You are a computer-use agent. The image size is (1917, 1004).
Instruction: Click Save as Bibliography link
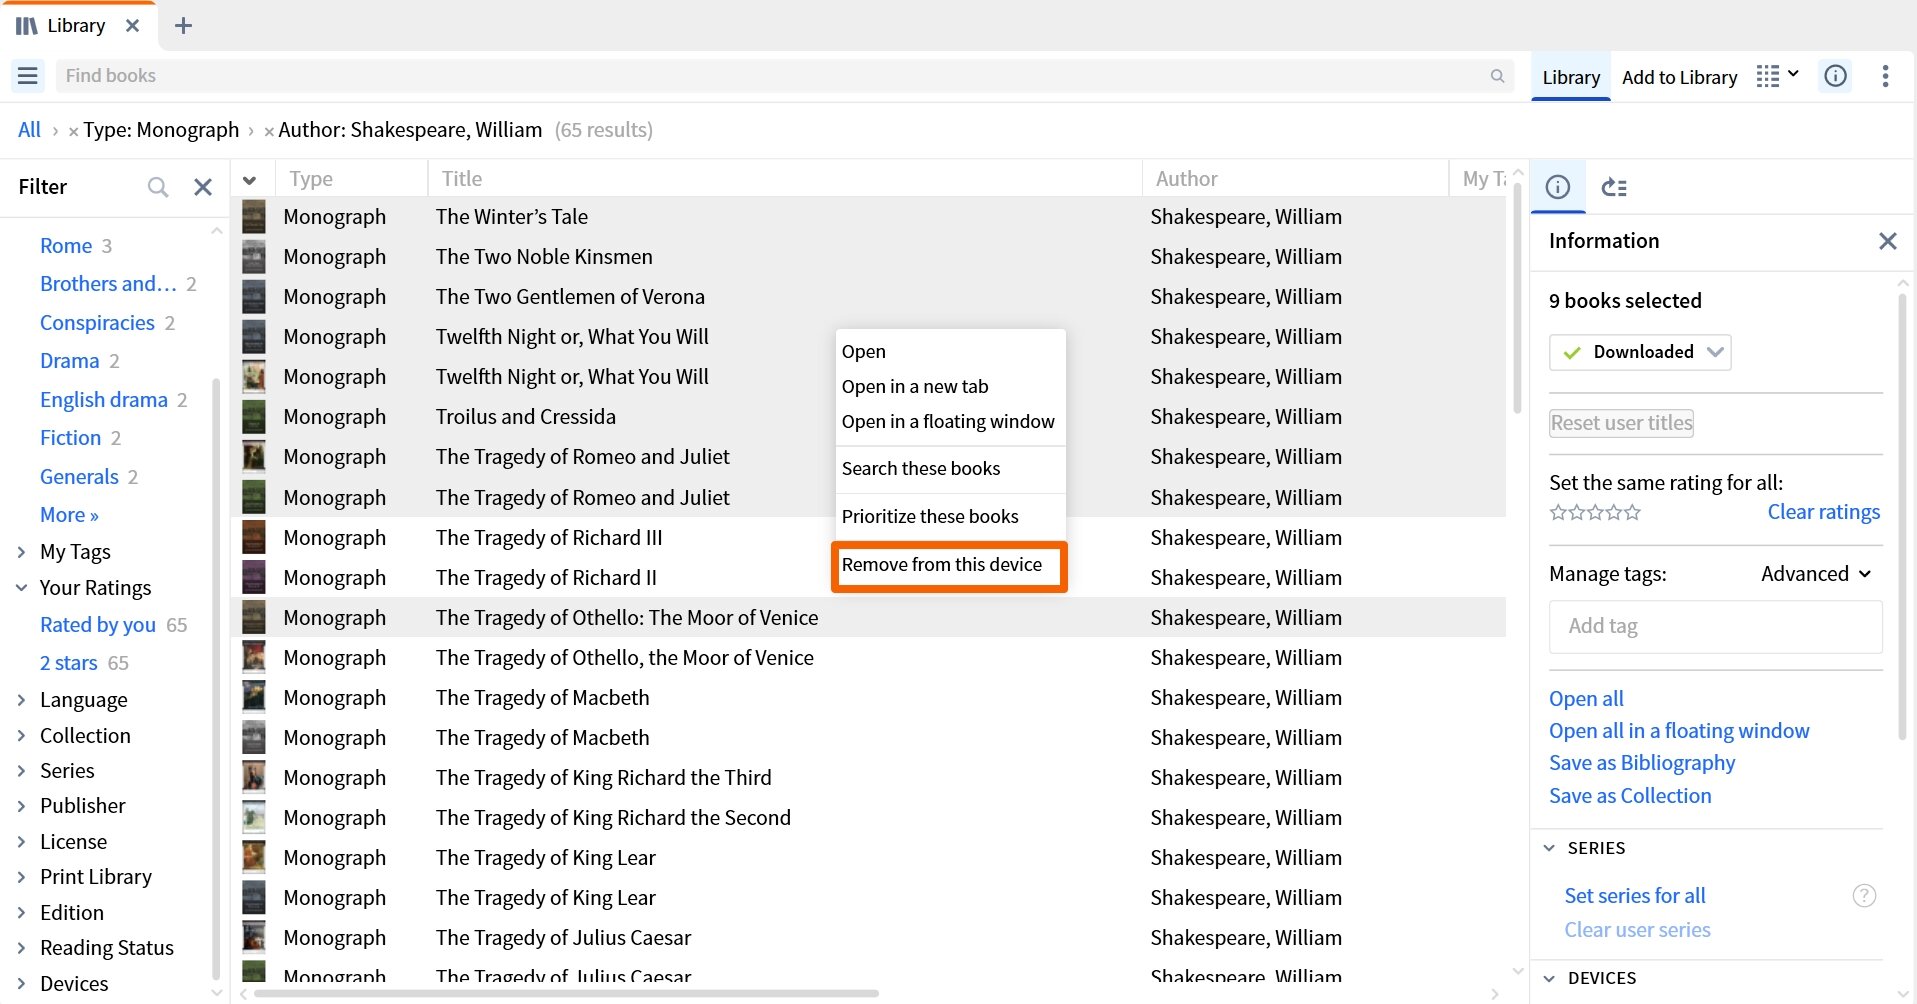point(1642,763)
